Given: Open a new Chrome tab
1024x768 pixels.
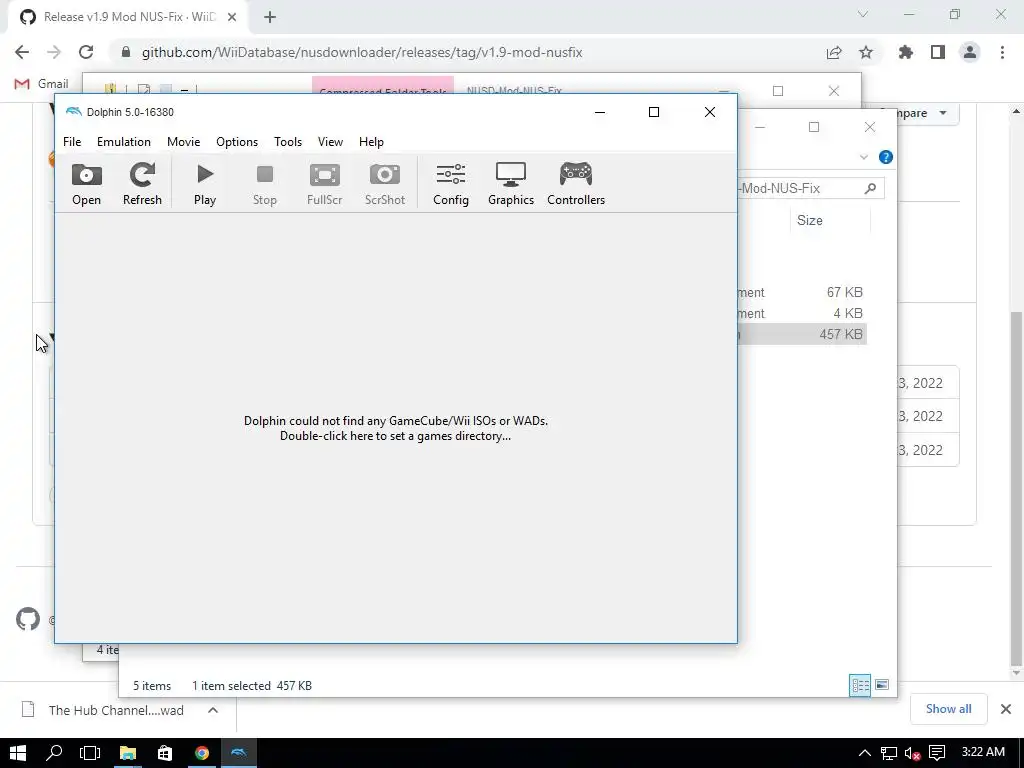Looking at the screenshot, I should coord(270,17).
